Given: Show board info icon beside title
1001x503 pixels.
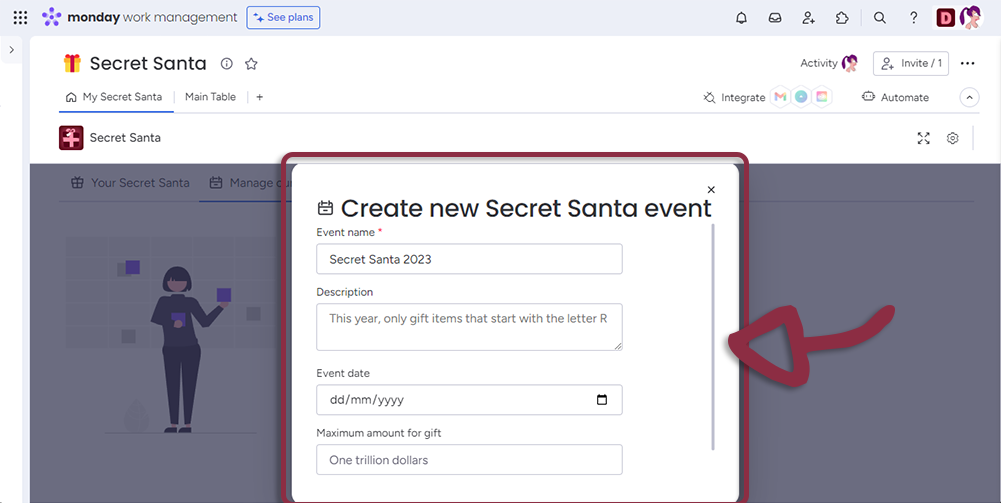Looking at the screenshot, I should tap(227, 64).
